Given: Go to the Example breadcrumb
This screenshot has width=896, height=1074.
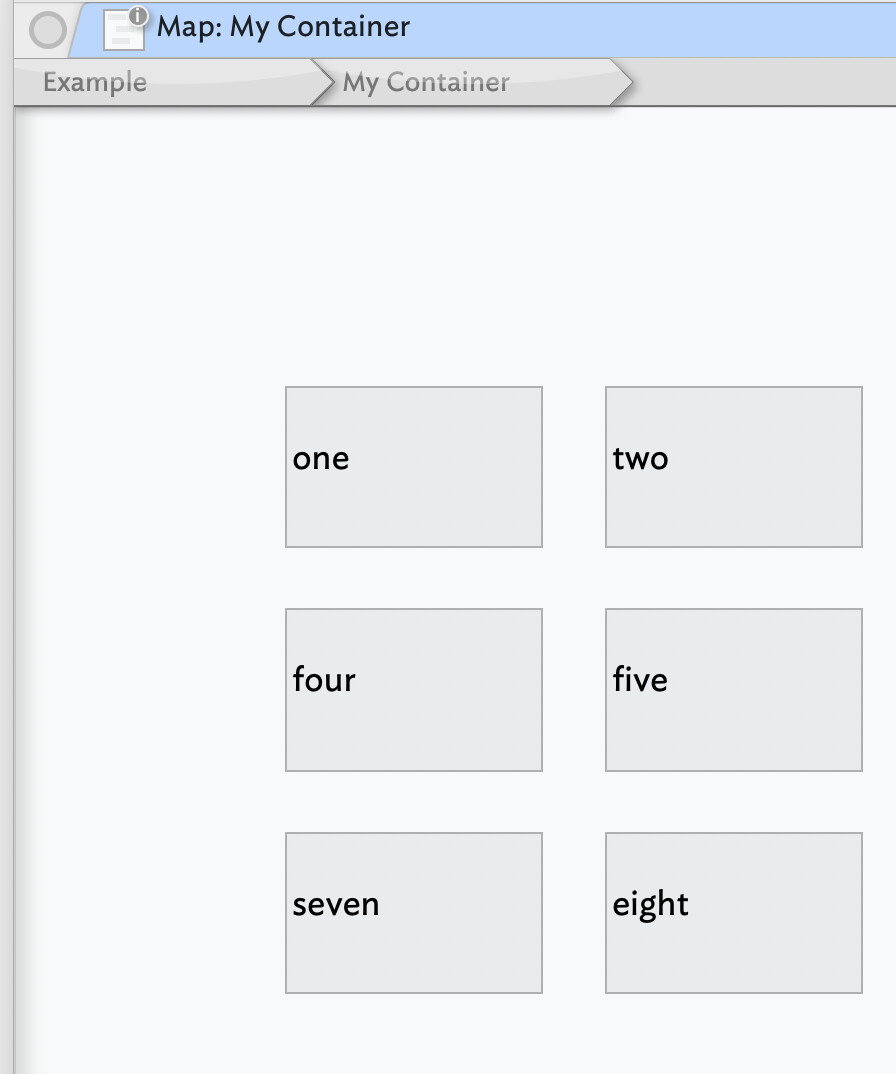Looking at the screenshot, I should tap(95, 82).
